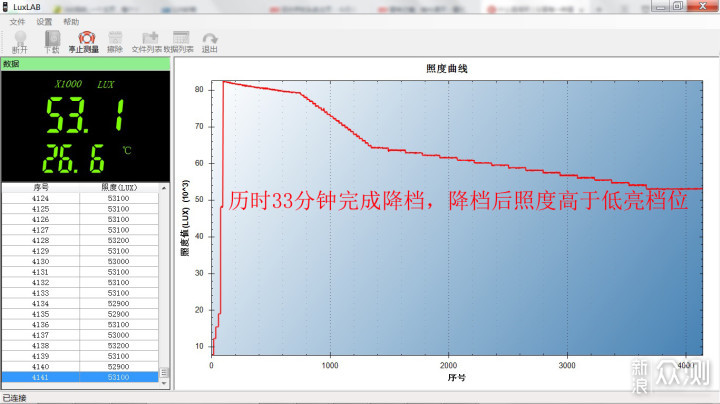This screenshot has width=720, height=404.
Task: Click highlighted row 4141
Action: coord(80,377)
